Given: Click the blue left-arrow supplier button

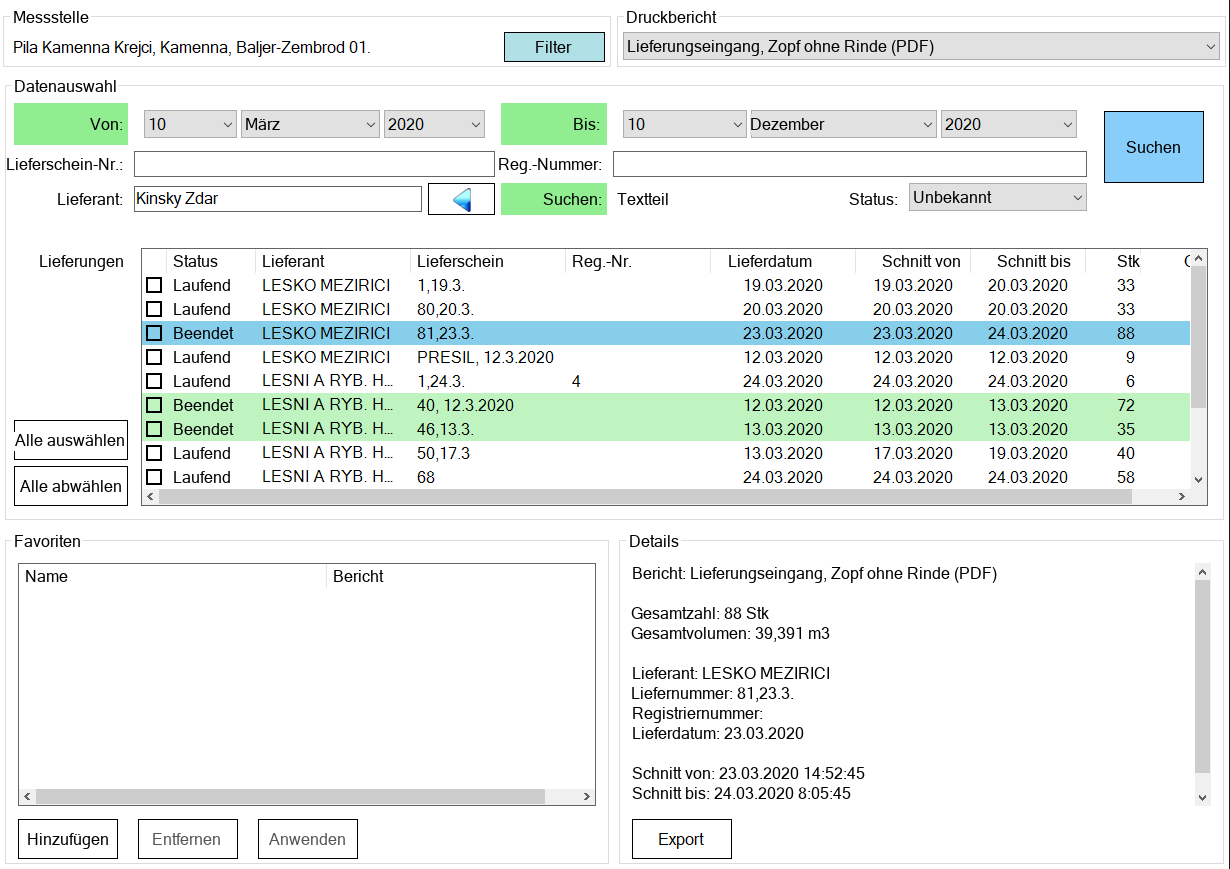Looking at the screenshot, I should (x=461, y=199).
